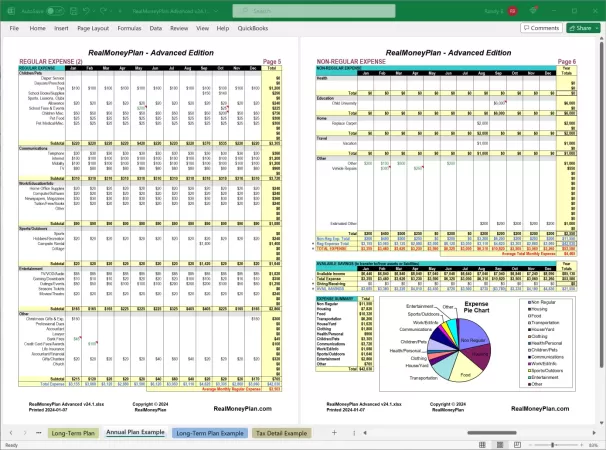
Task: Open the Formulas ribbon tab
Action: point(129,29)
